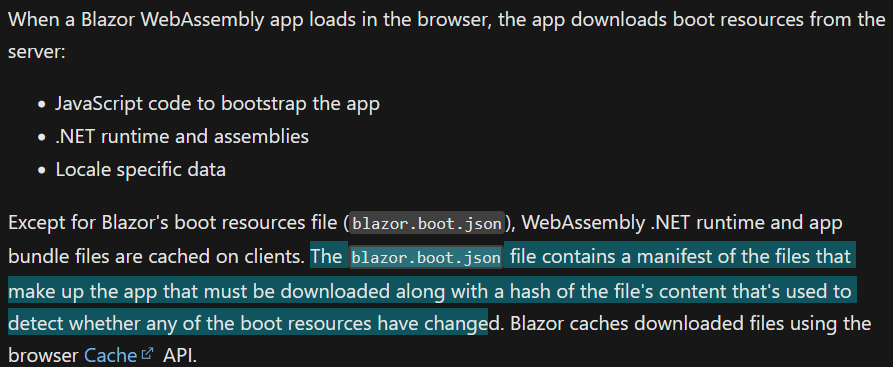Click 'bundle files are cached on clients' text
Image resolution: width=893 pixels, height=367 pixels.
point(156,258)
